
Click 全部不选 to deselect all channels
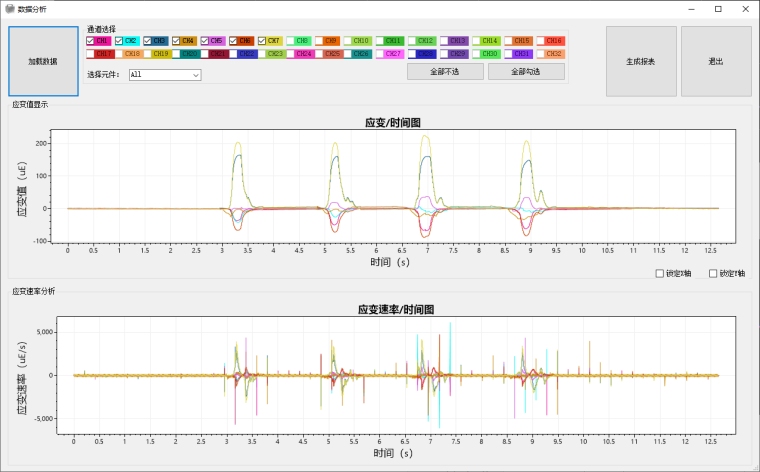point(446,72)
